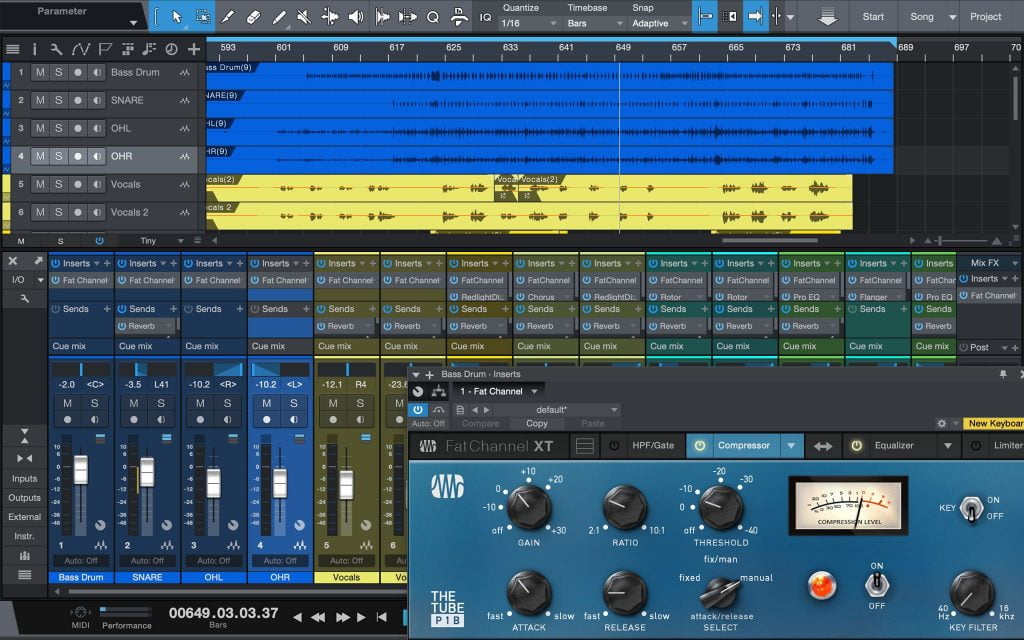This screenshot has width=1024, height=640.
Task: Select the Range tool
Action: (x=202, y=17)
